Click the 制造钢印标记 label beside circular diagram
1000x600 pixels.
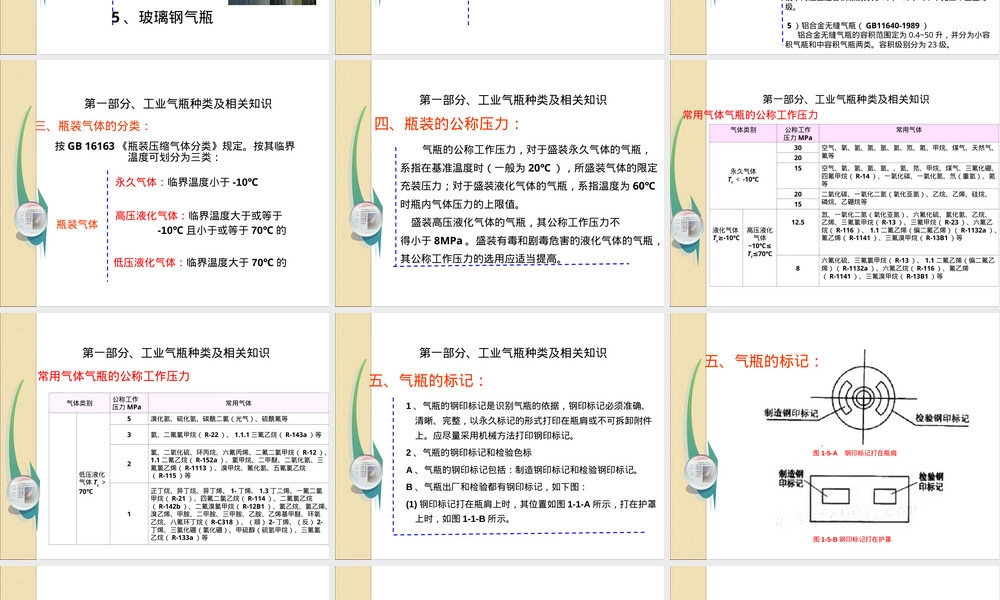(x=791, y=413)
